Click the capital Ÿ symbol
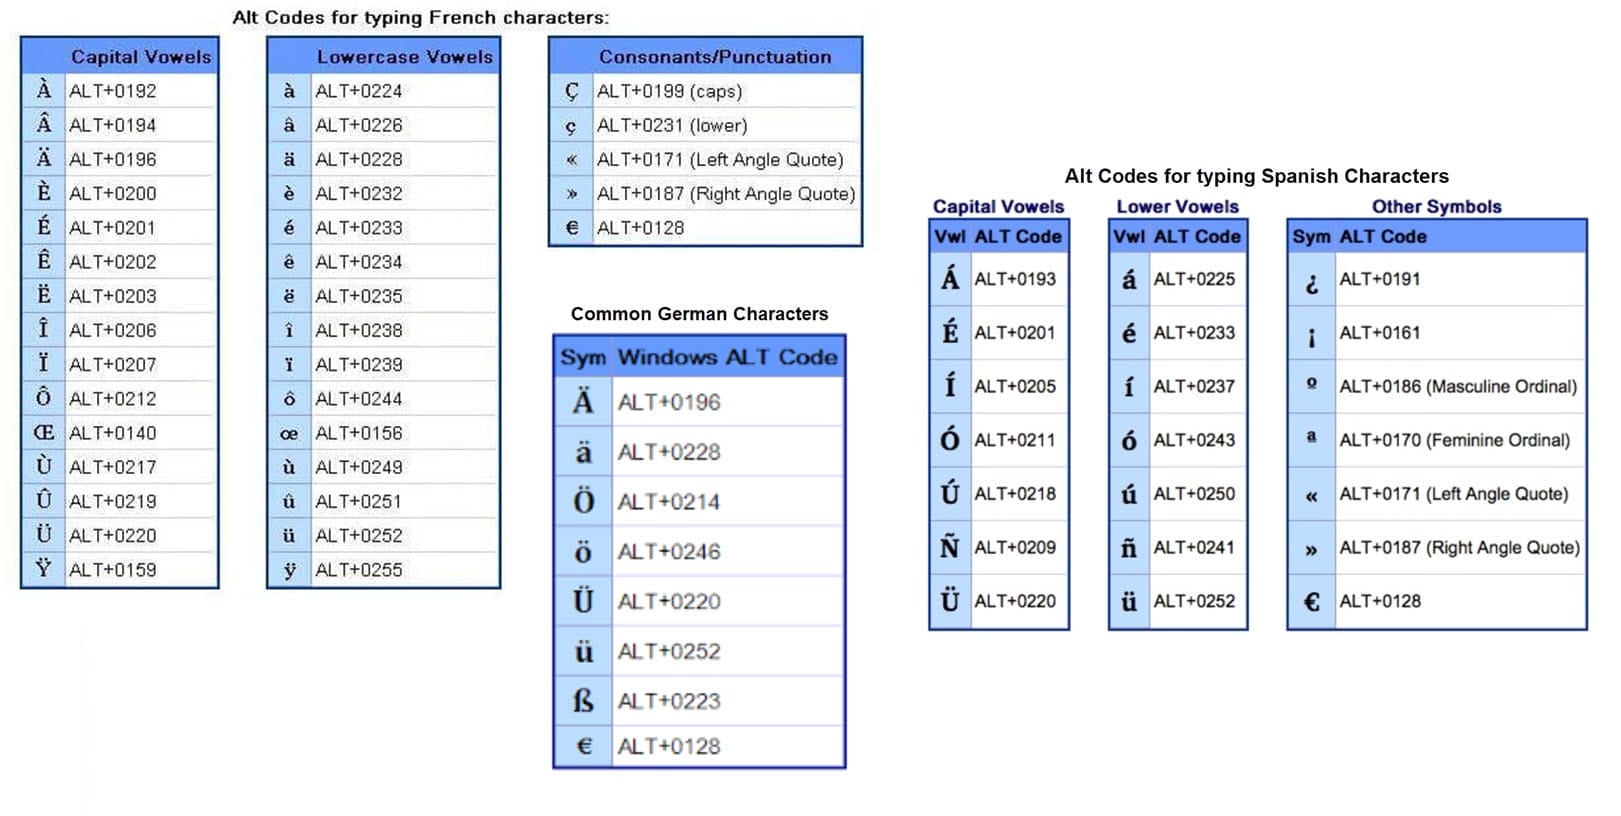 [43, 569]
